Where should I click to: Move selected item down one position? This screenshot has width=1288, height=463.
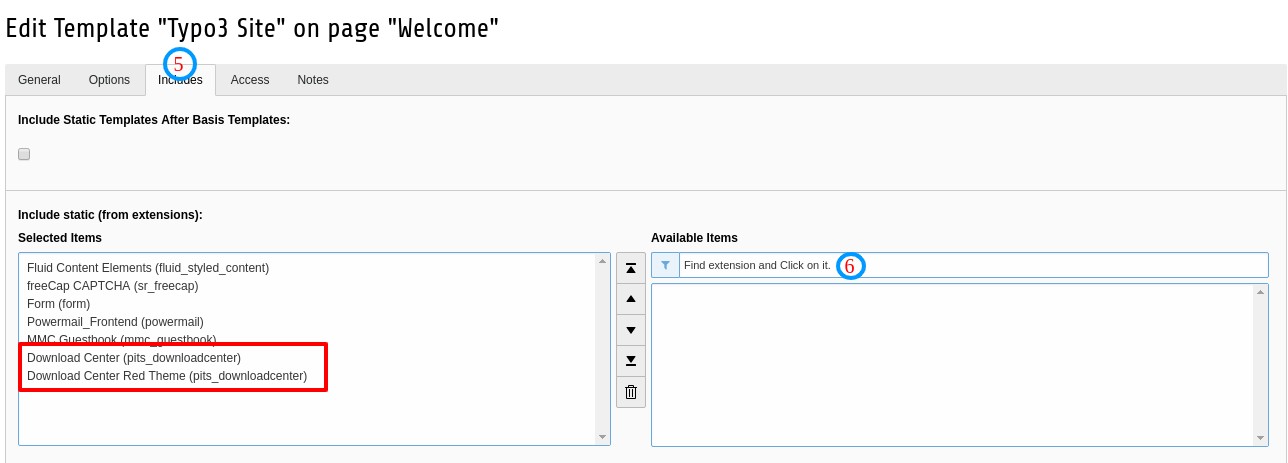click(x=631, y=330)
